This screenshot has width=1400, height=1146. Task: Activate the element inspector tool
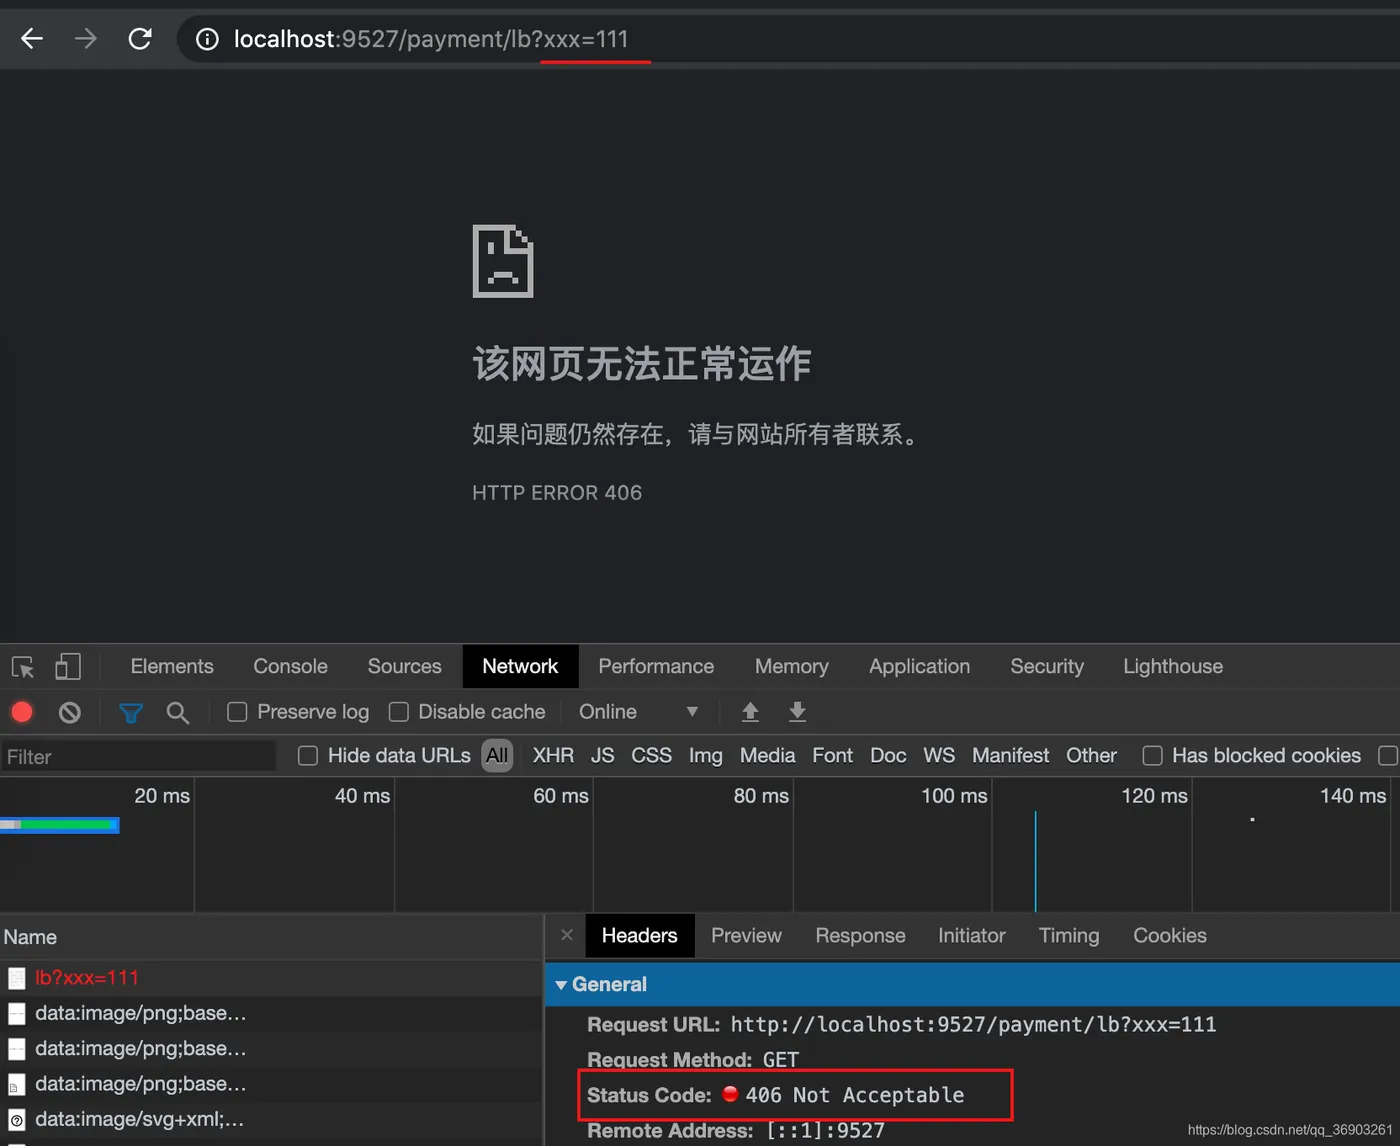point(23,667)
